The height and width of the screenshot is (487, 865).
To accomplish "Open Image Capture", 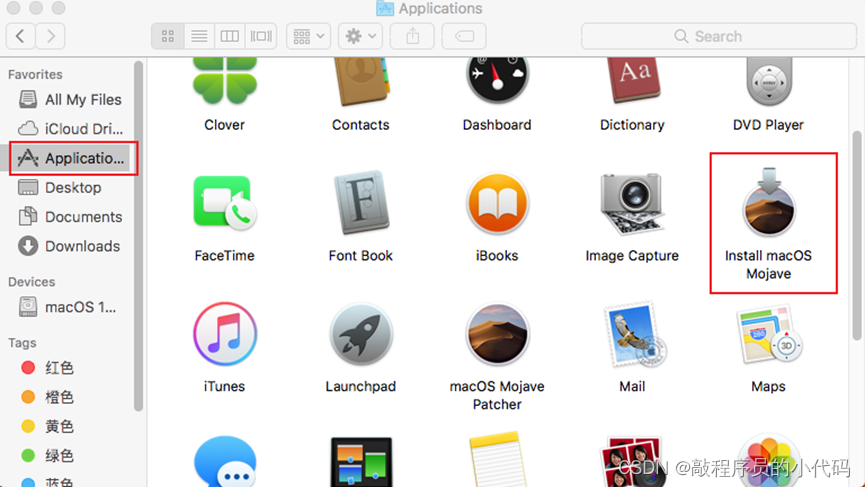I will (x=632, y=204).
